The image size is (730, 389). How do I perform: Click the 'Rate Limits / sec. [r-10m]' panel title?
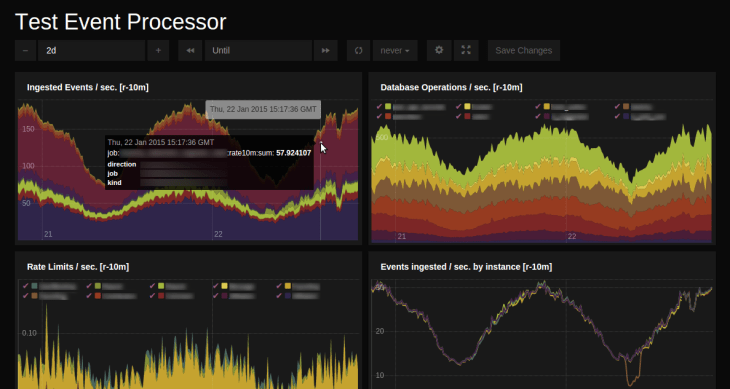point(78,267)
